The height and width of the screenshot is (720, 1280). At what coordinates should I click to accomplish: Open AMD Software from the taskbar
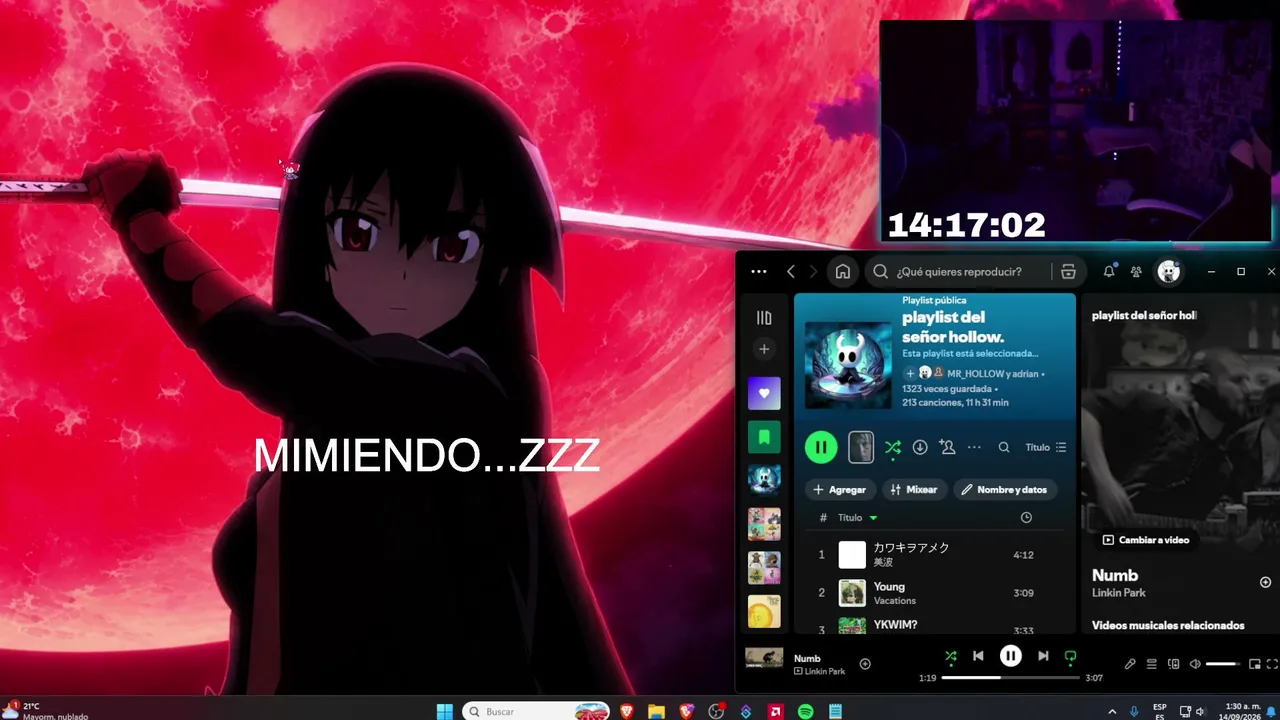(775, 711)
